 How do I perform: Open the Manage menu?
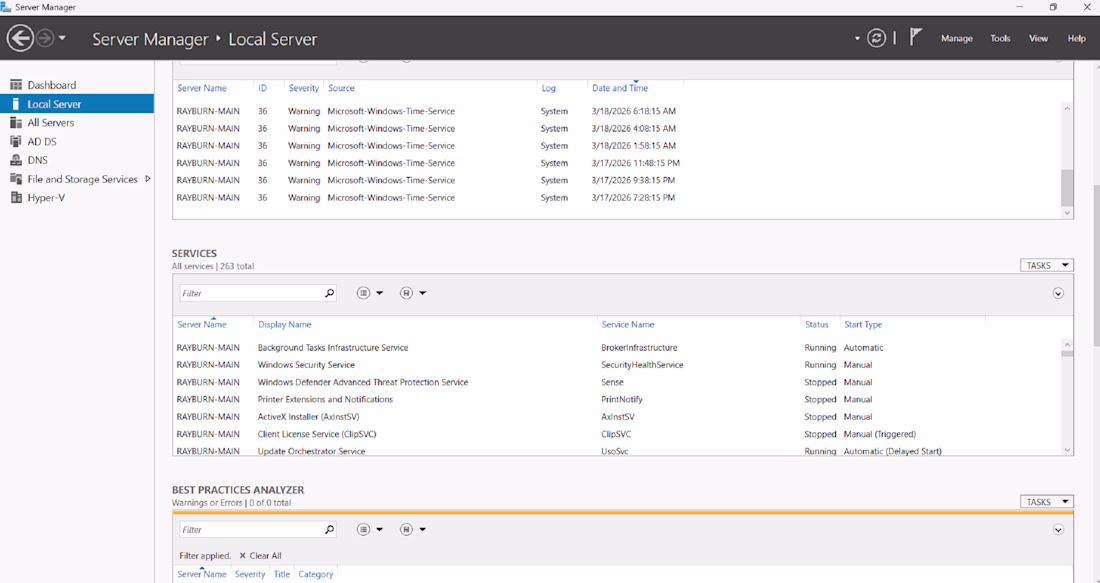pyautogui.click(x=956, y=39)
